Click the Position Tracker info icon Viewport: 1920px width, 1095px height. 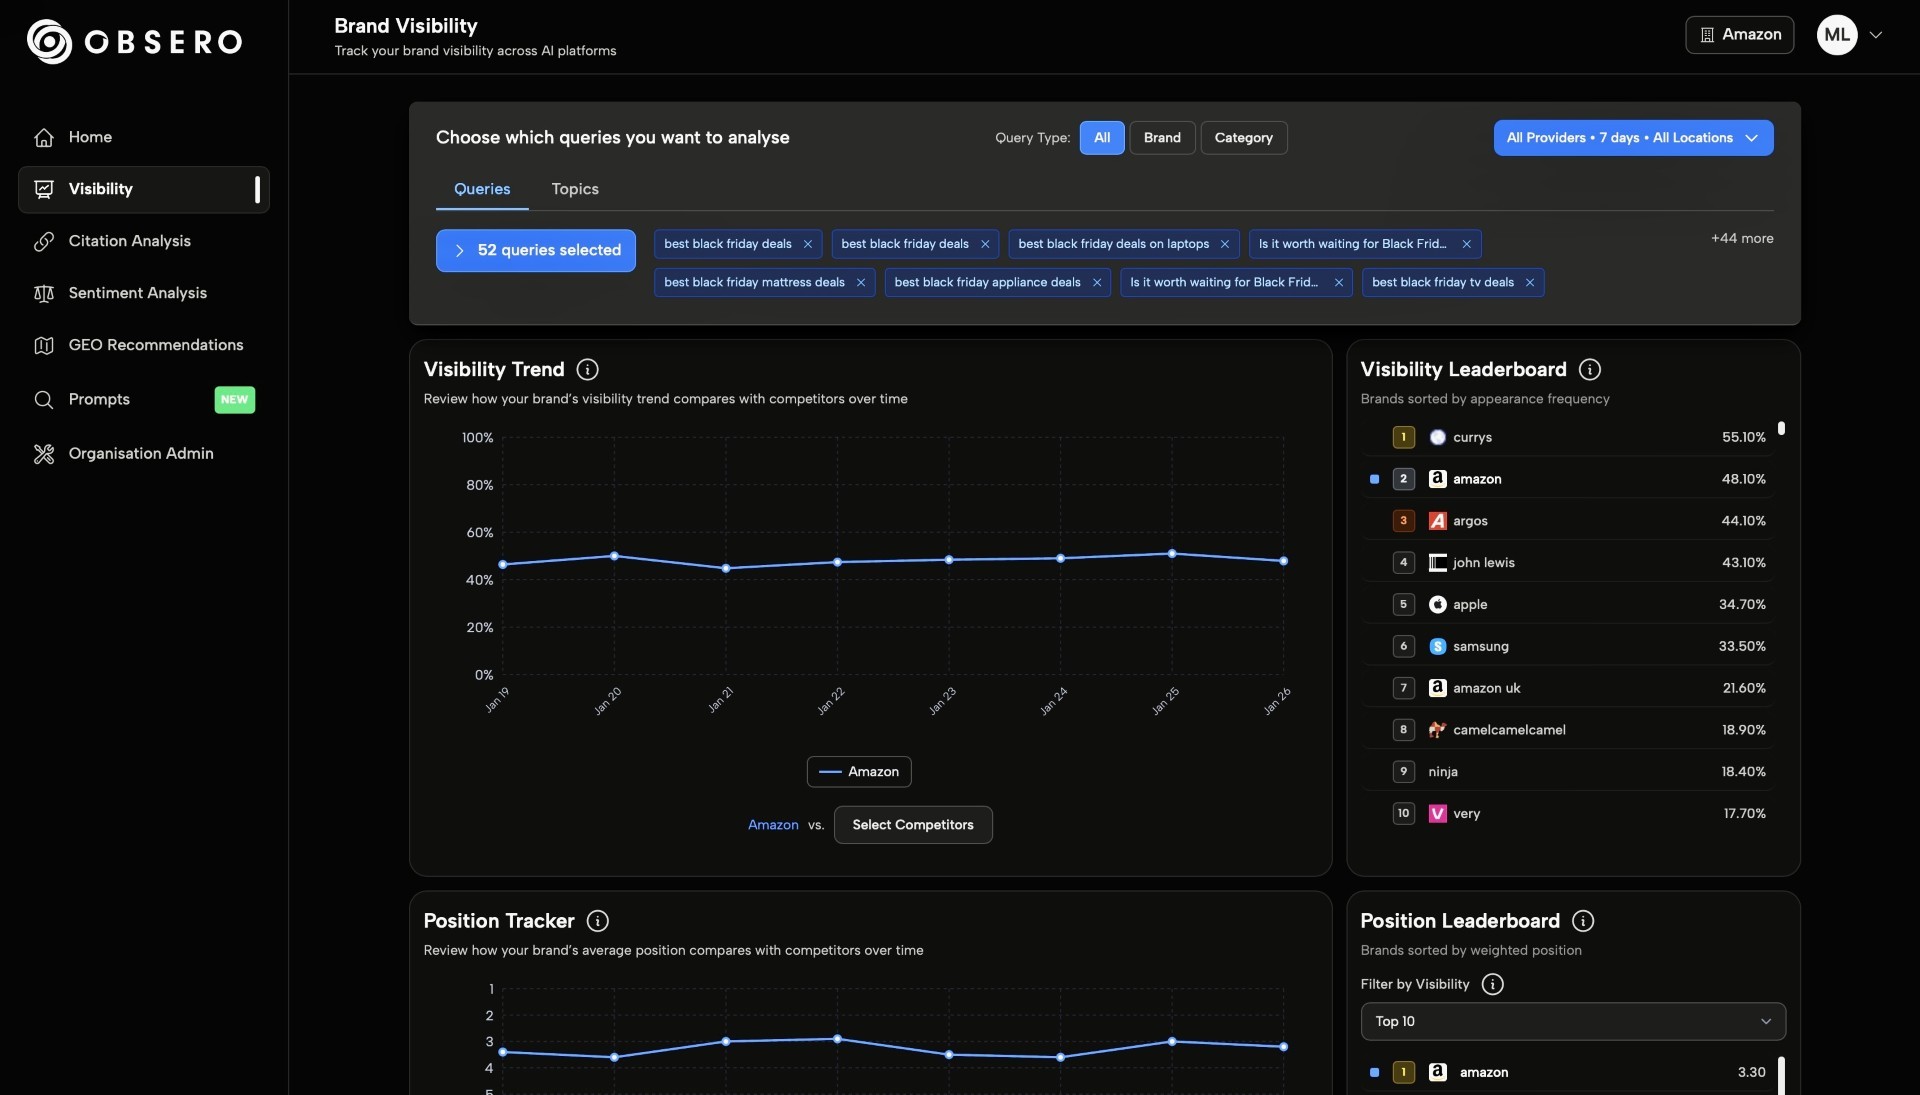tap(598, 921)
